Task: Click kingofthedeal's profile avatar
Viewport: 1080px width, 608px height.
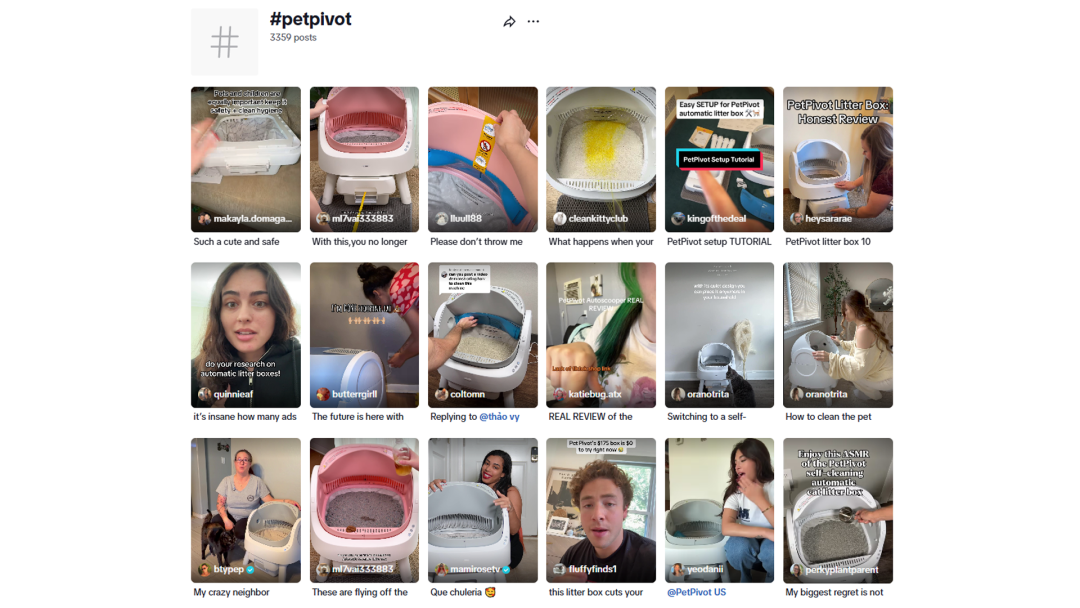Action: coord(678,219)
